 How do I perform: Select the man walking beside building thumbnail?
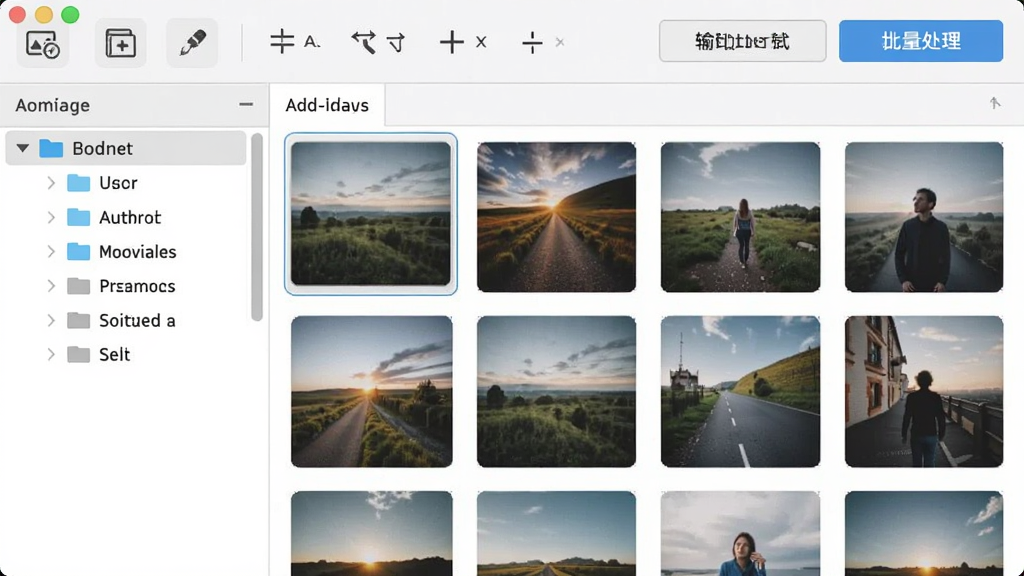tap(924, 391)
